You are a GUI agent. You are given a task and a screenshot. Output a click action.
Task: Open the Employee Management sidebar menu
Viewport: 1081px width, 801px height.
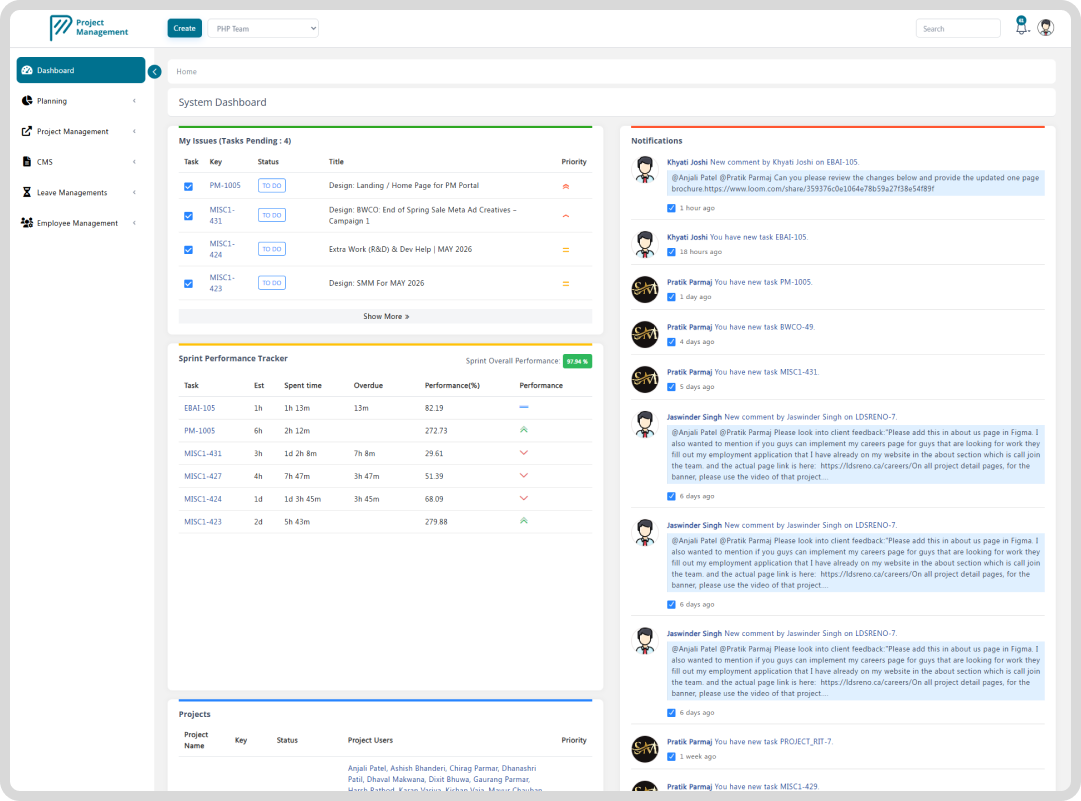81,223
